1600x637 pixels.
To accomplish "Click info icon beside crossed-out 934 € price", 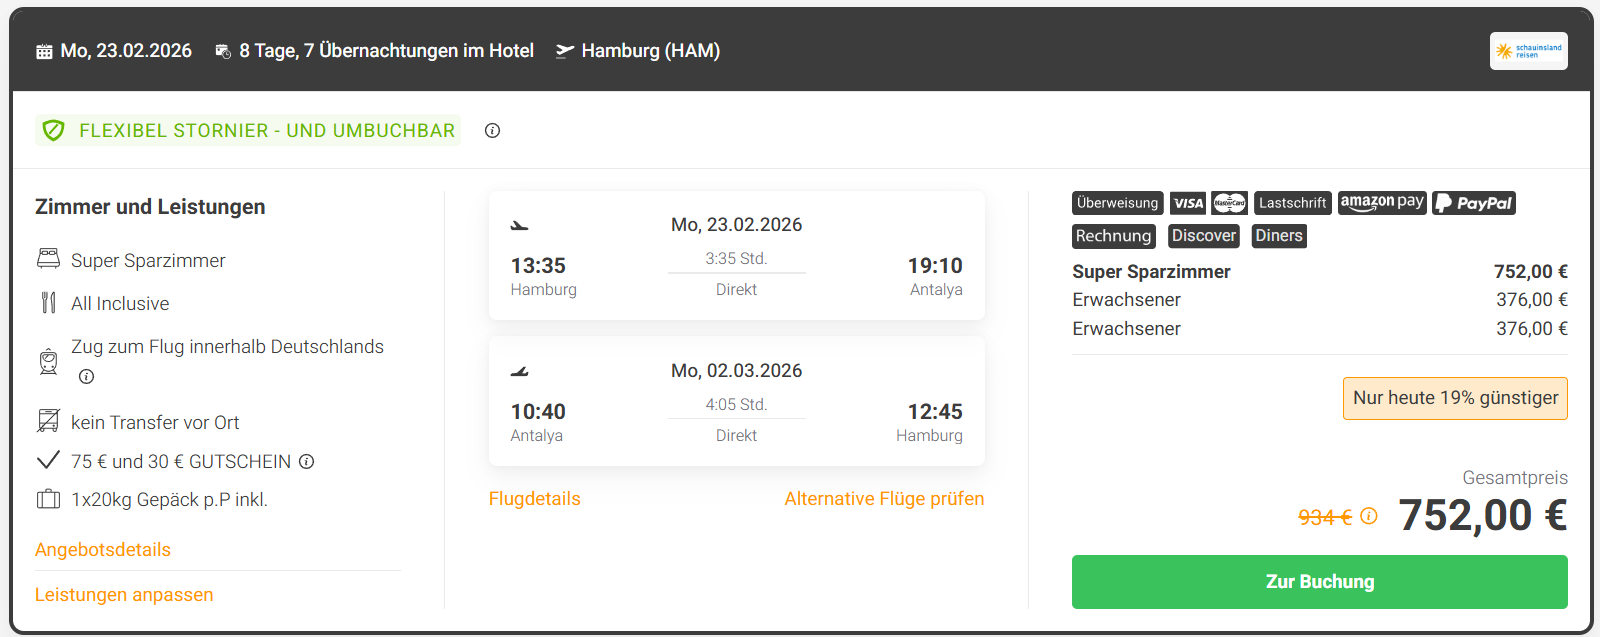I will tap(1369, 516).
